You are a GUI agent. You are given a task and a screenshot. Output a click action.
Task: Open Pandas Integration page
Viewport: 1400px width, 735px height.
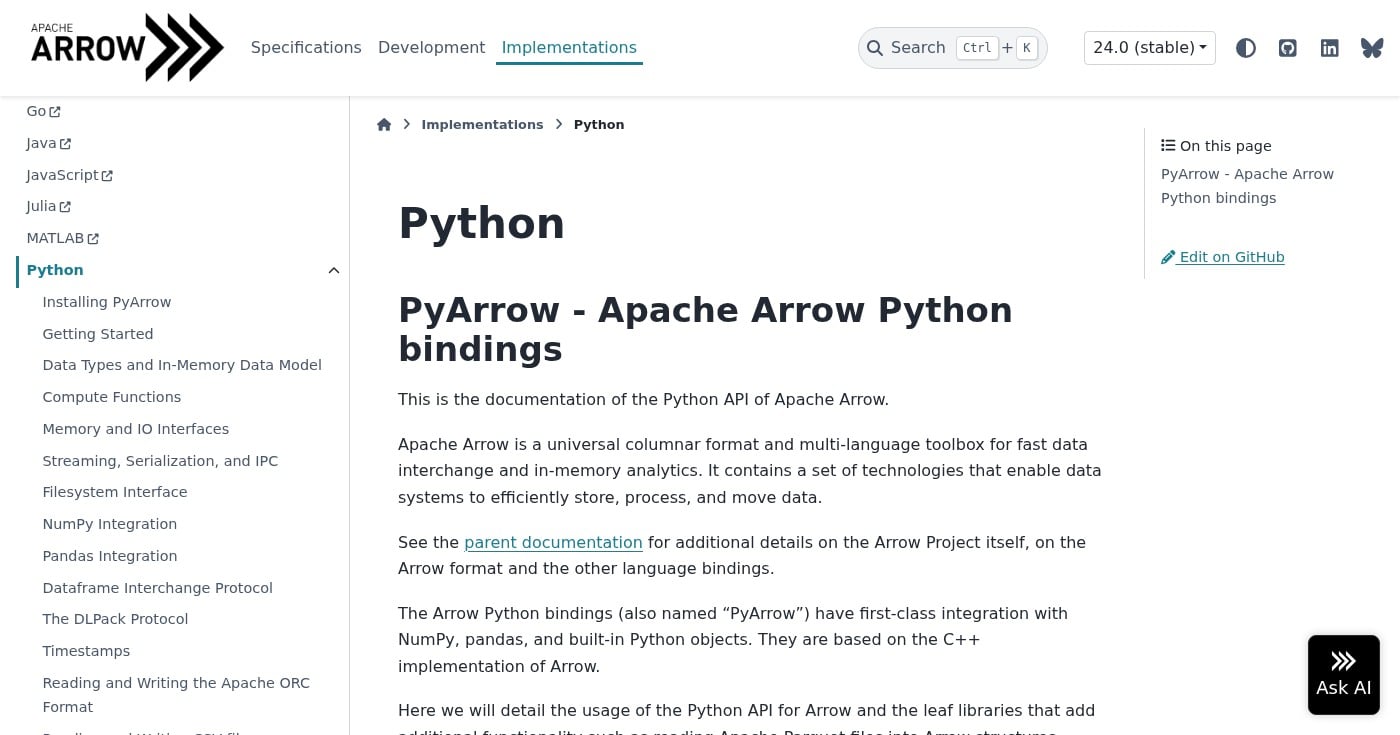click(x=110, y=556)
